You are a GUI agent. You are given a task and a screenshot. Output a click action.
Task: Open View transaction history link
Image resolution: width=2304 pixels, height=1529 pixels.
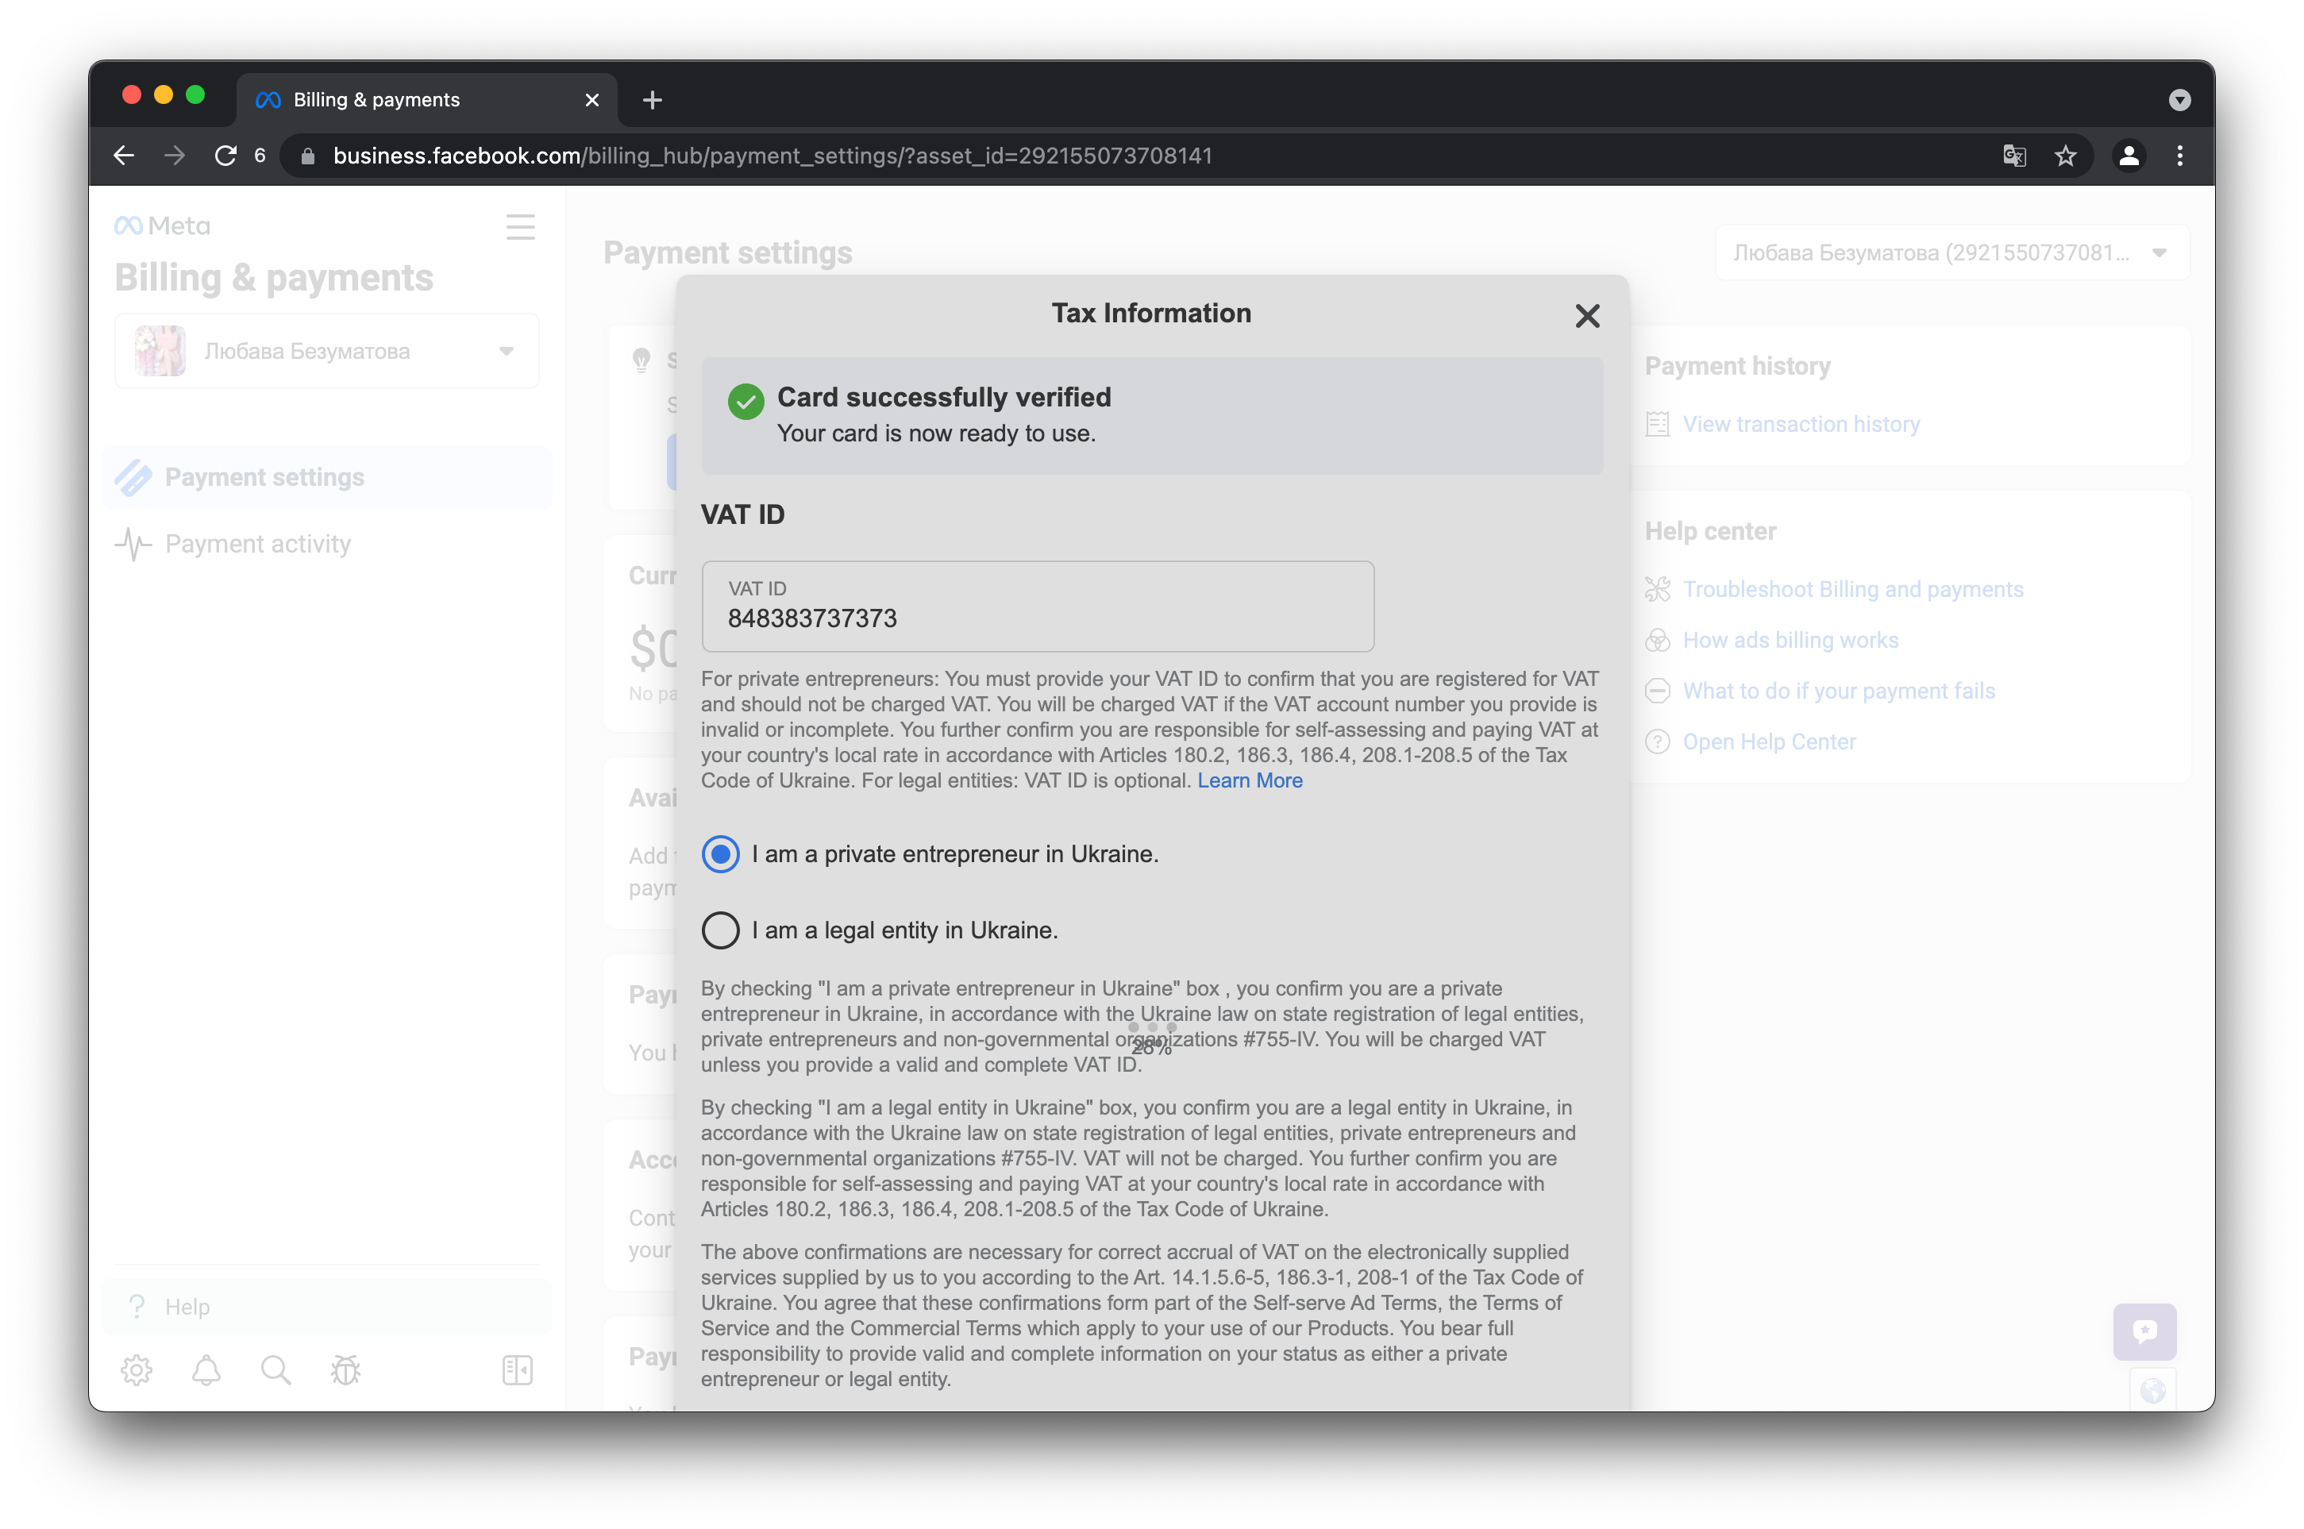(1800, 424)
